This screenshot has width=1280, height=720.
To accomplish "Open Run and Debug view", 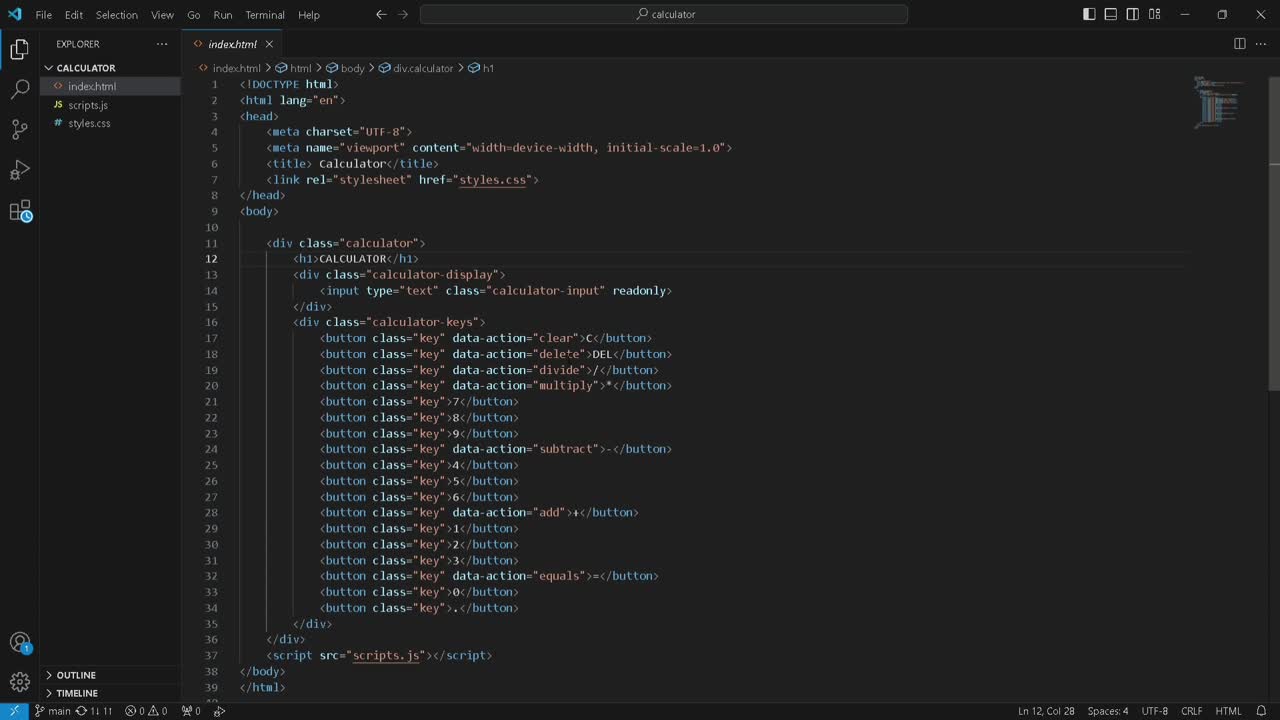I will [x=19, y=170].
